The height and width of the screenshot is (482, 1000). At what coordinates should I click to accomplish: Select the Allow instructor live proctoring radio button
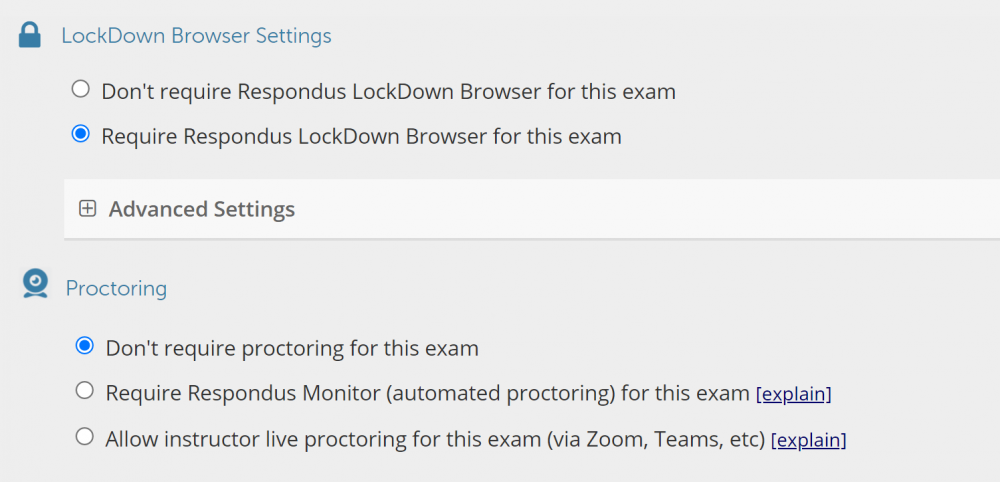point(85,436)
